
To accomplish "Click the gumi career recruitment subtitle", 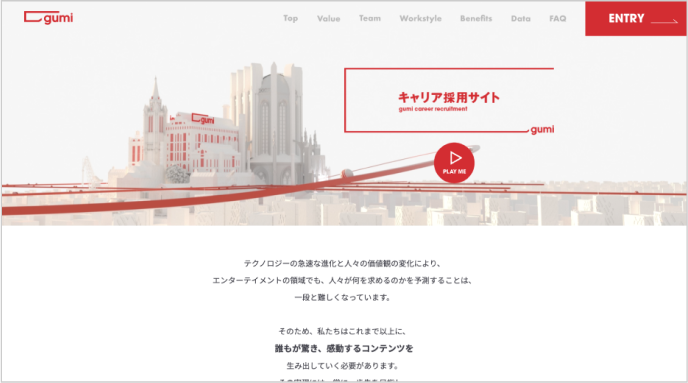I will tap(433, 109).
